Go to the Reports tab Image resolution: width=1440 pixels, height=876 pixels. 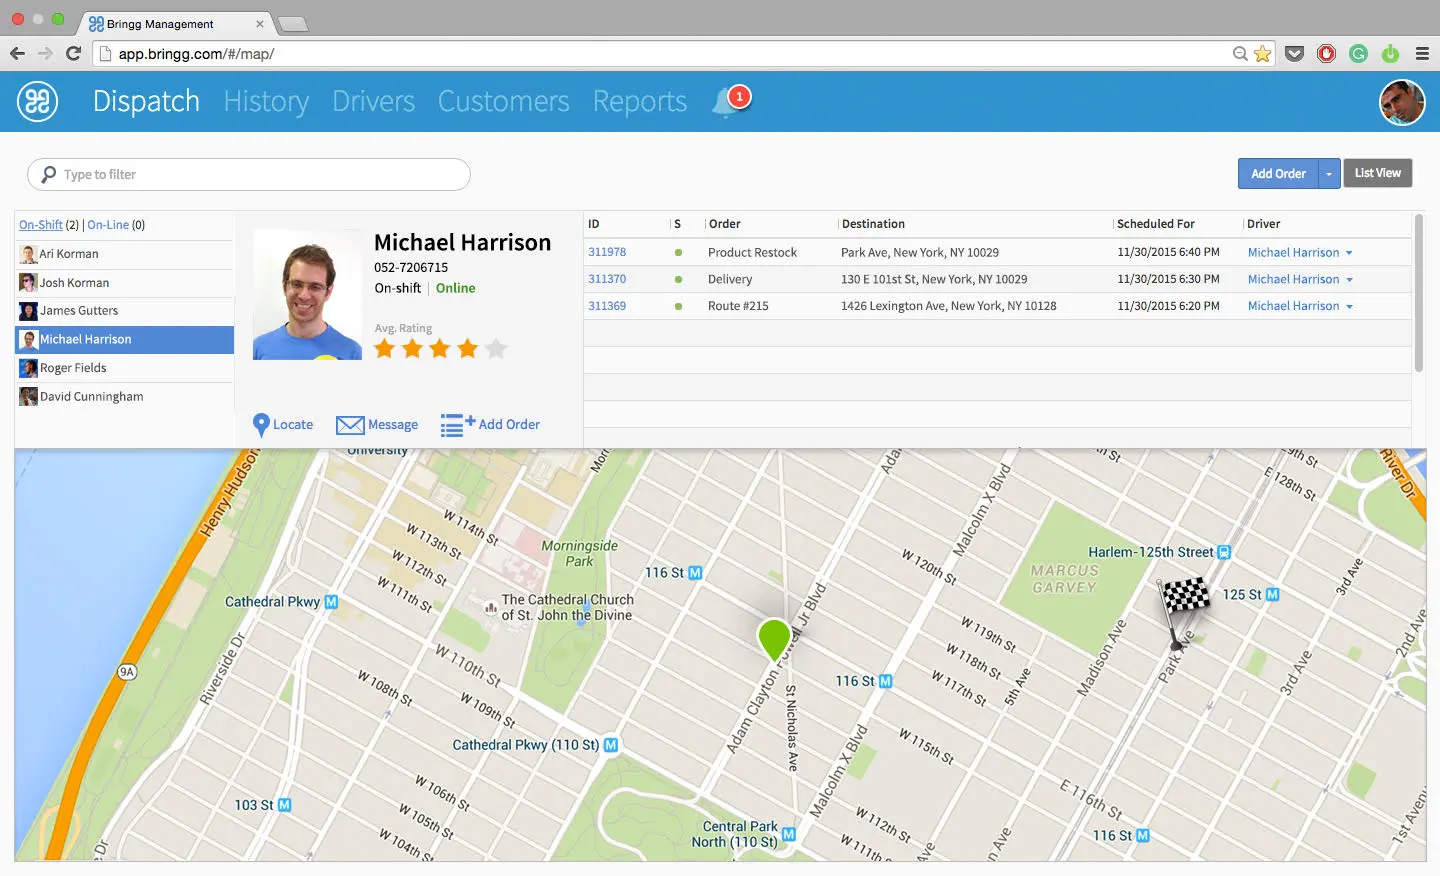[639, 101]
